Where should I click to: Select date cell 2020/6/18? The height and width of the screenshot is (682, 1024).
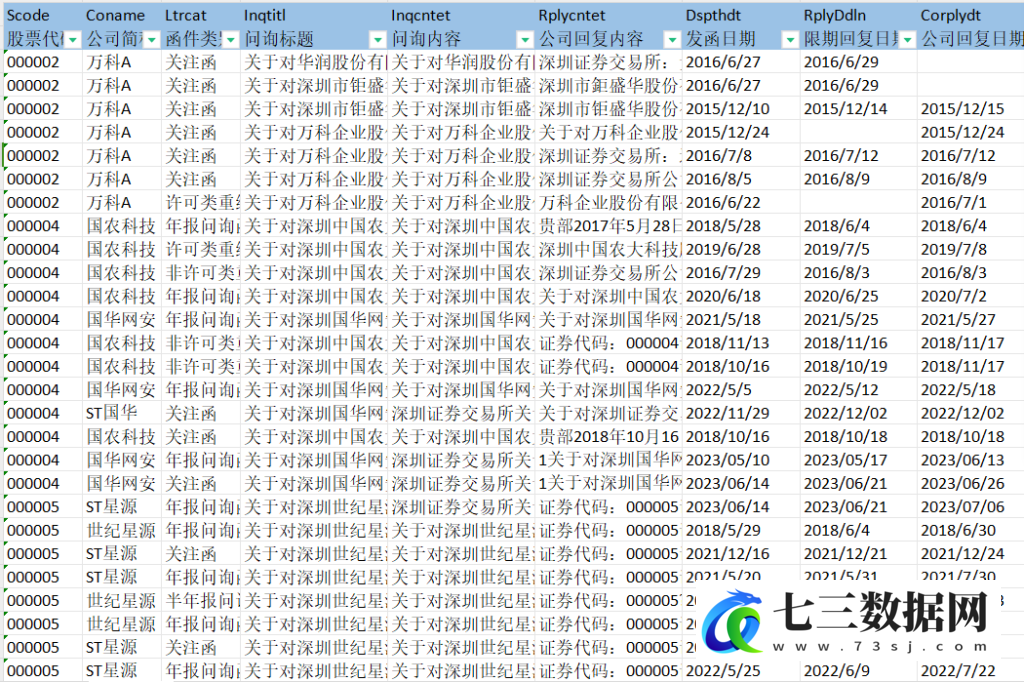pos(741,297)
